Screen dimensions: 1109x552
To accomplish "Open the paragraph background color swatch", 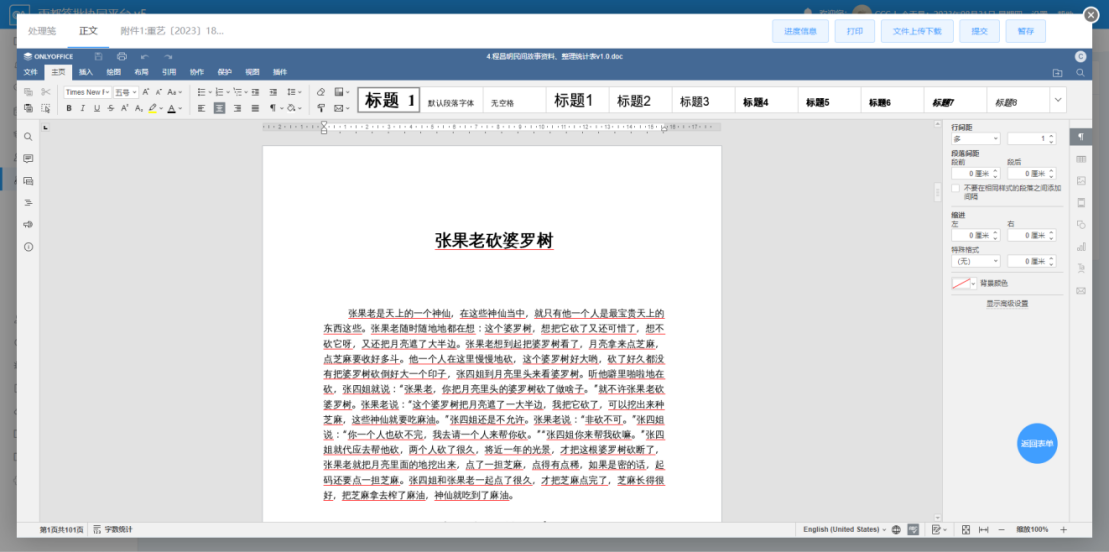I will point(962,284).
